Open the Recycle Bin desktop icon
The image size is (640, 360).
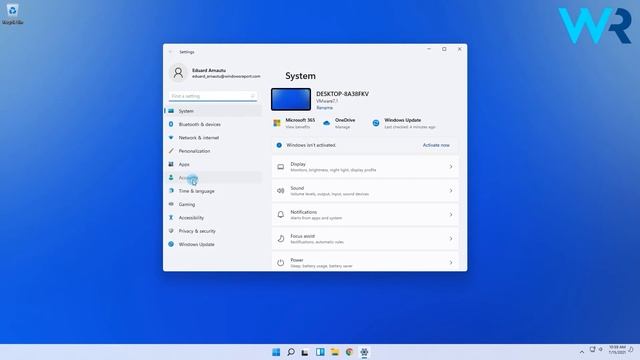point(12,13)
